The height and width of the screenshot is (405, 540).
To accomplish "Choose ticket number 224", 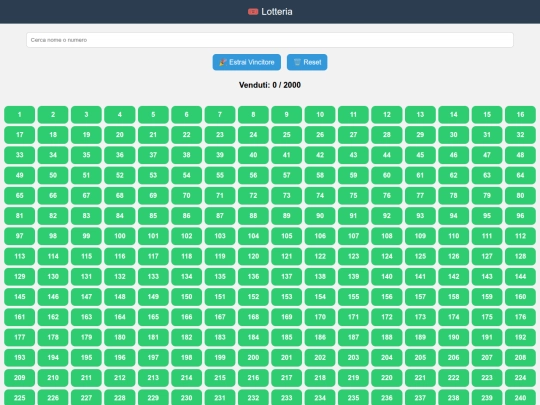I will pos(520,378).
